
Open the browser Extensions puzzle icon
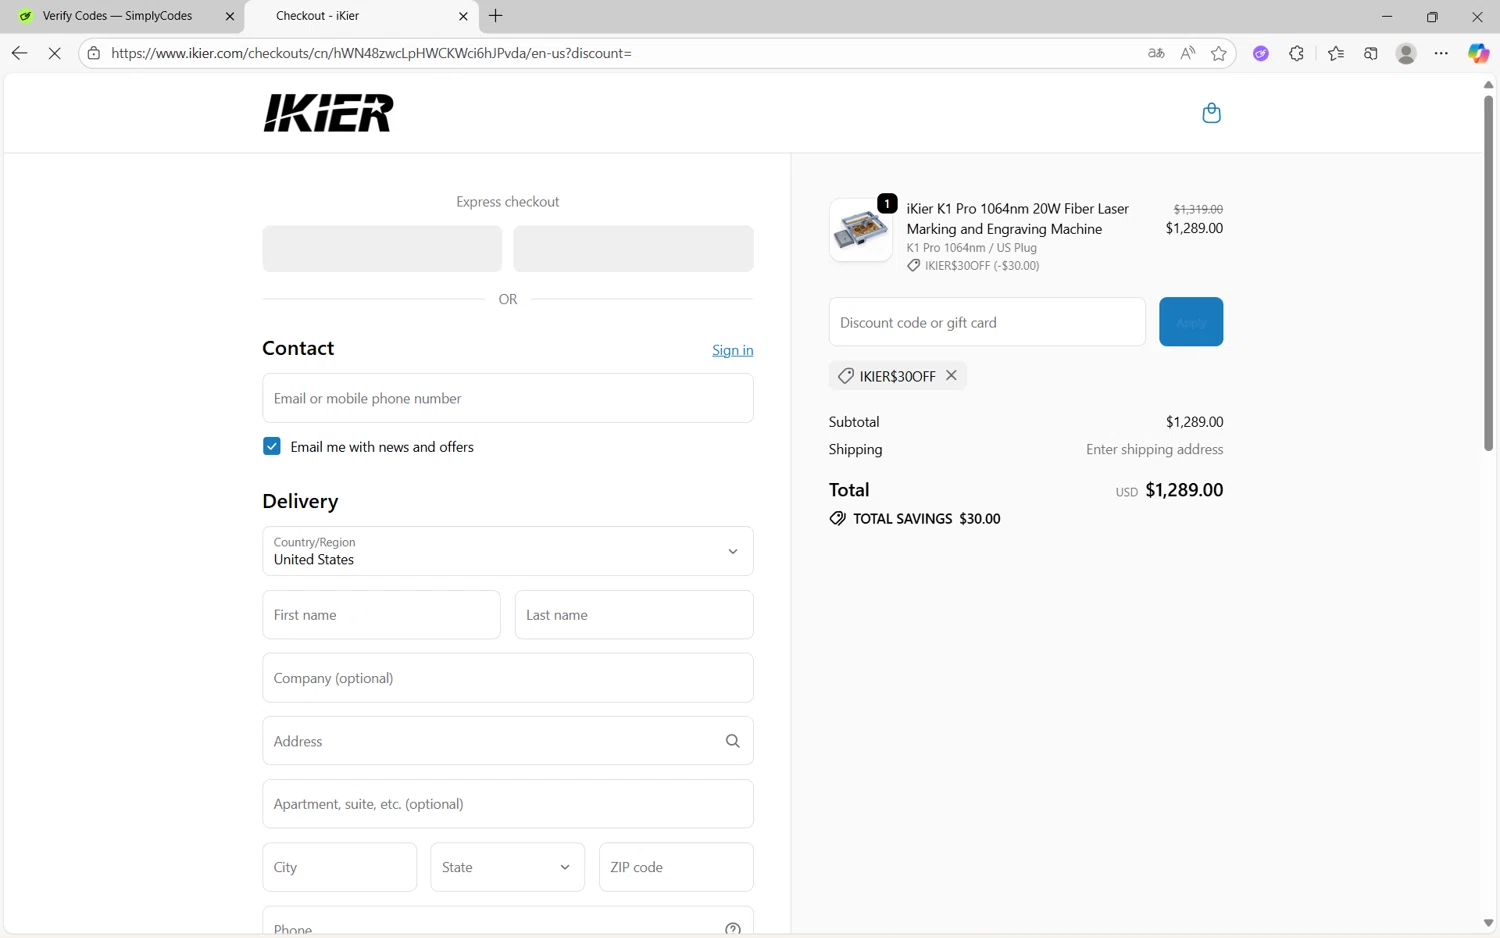pos(1296,53)
